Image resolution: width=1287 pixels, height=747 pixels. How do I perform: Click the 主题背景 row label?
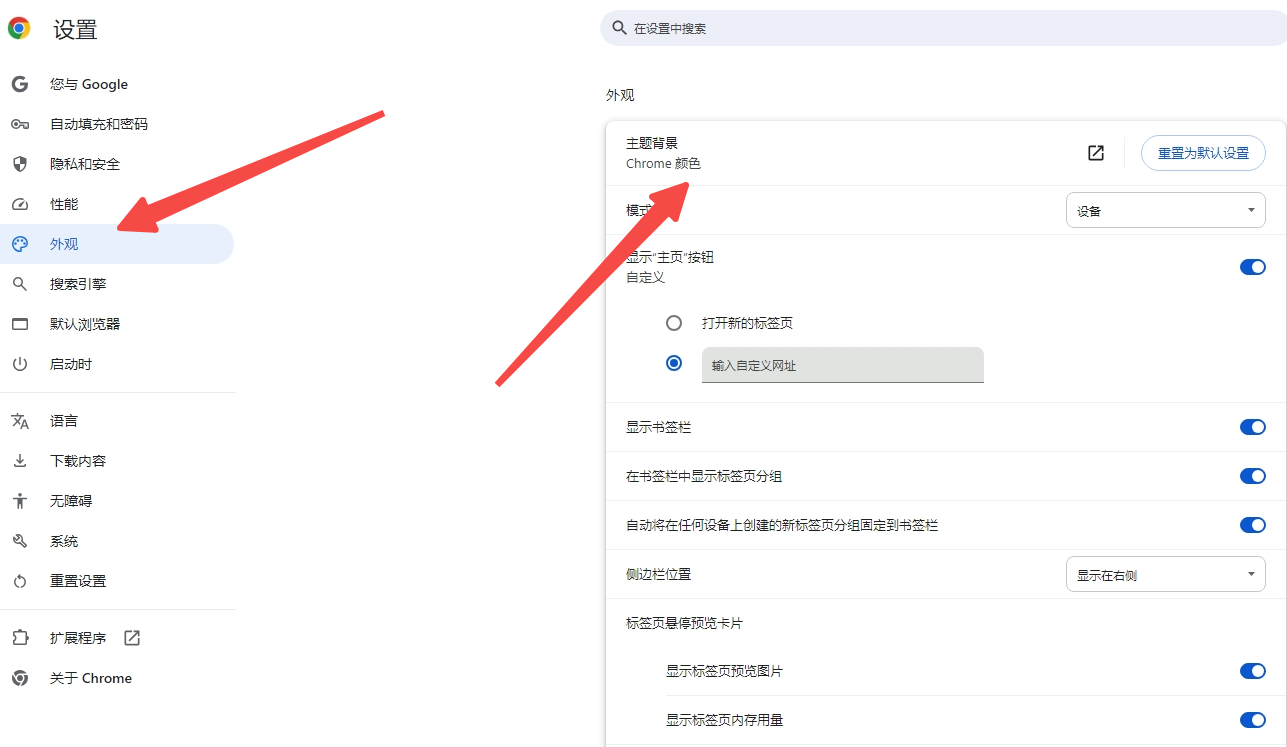652,143
